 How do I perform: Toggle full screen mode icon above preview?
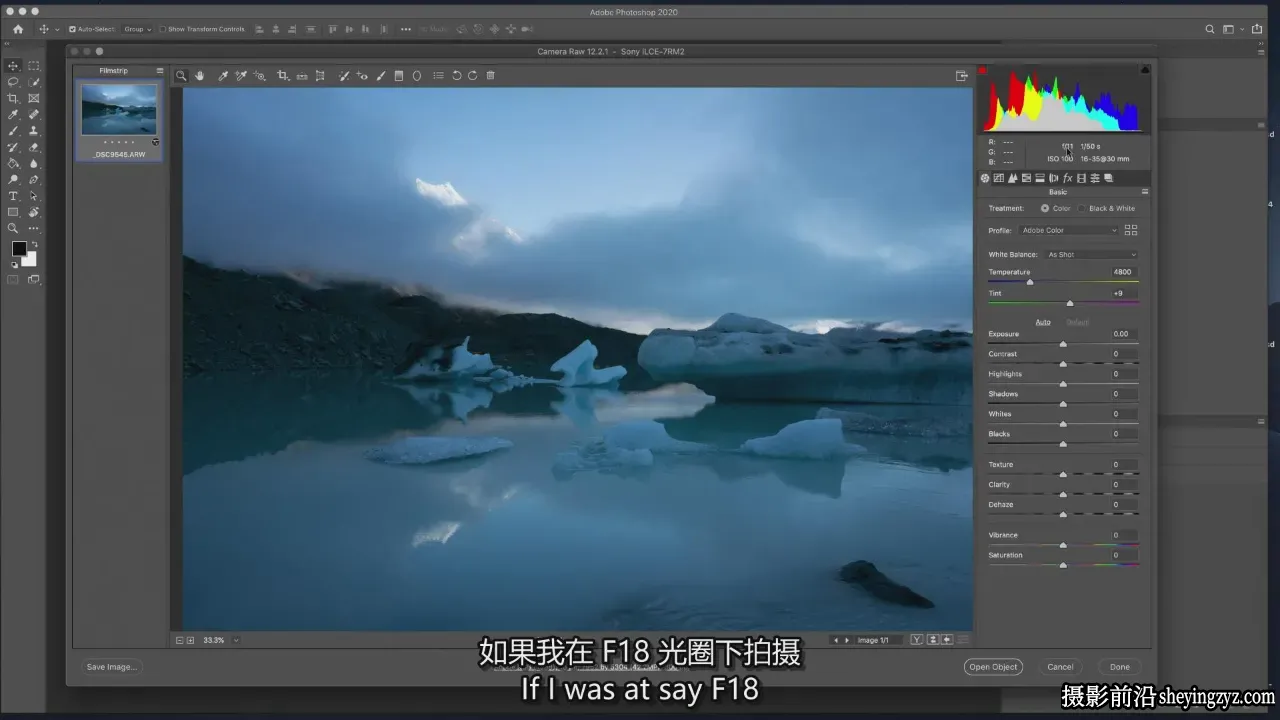pos(962,76)
